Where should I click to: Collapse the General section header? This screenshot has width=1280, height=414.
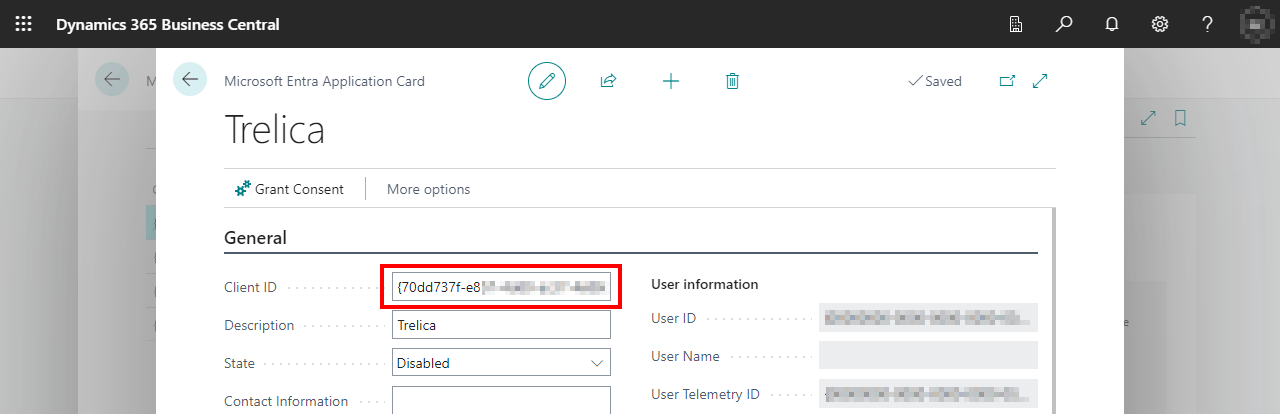[255, 238]
